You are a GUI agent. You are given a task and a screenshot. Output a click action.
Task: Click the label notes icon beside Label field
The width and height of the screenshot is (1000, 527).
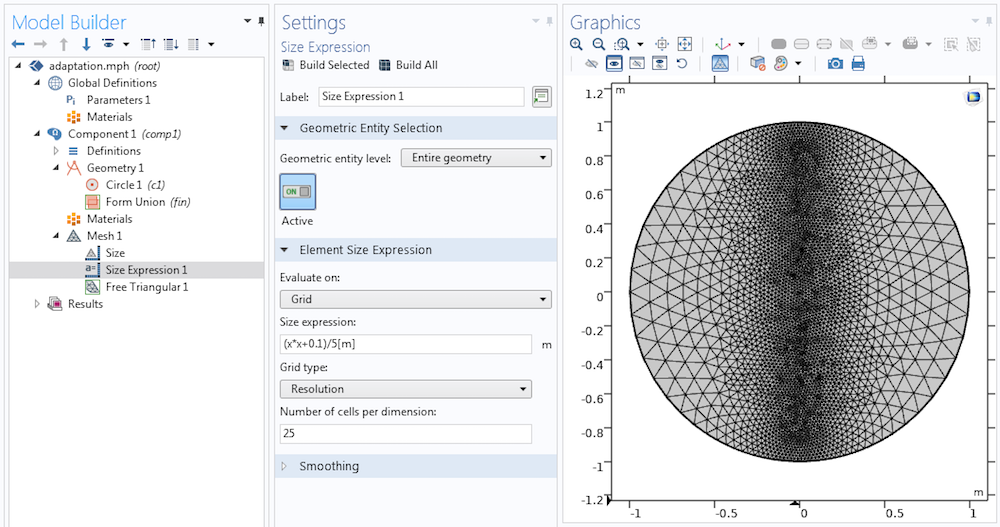pos(541,96)
